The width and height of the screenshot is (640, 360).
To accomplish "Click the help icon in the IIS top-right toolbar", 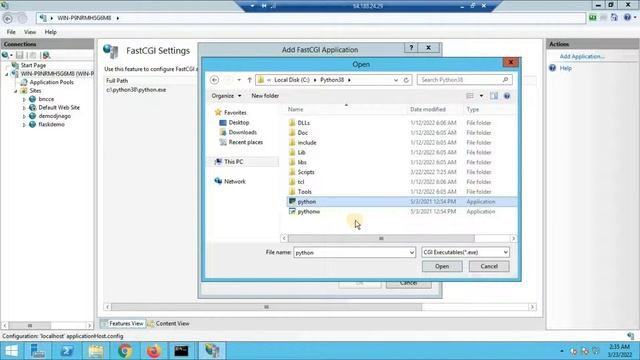I will [627, 17].
